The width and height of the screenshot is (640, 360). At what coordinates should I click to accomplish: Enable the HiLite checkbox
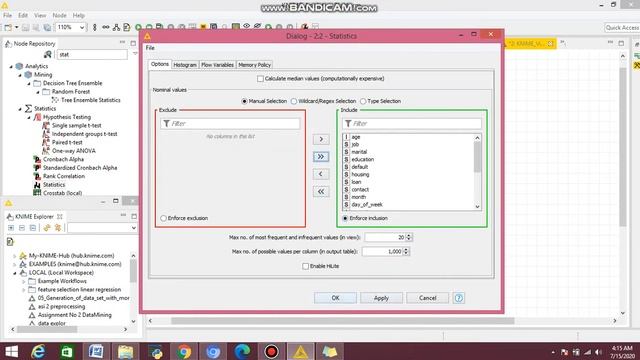coord(305,266)
